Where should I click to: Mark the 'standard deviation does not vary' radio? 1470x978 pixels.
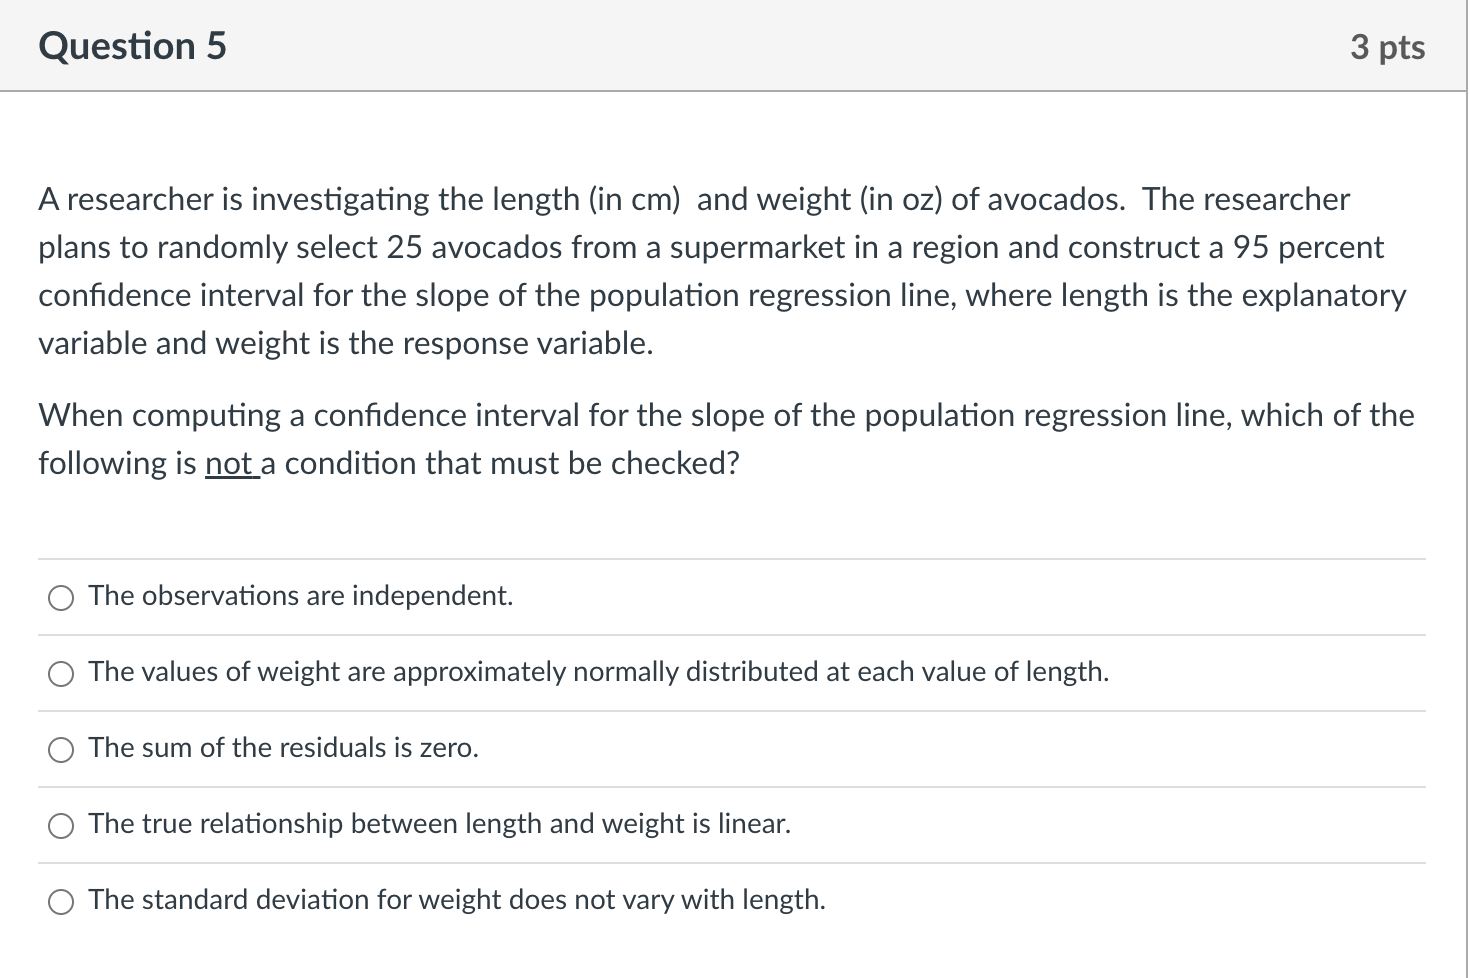pyautogui.click(x=61, y=902)
